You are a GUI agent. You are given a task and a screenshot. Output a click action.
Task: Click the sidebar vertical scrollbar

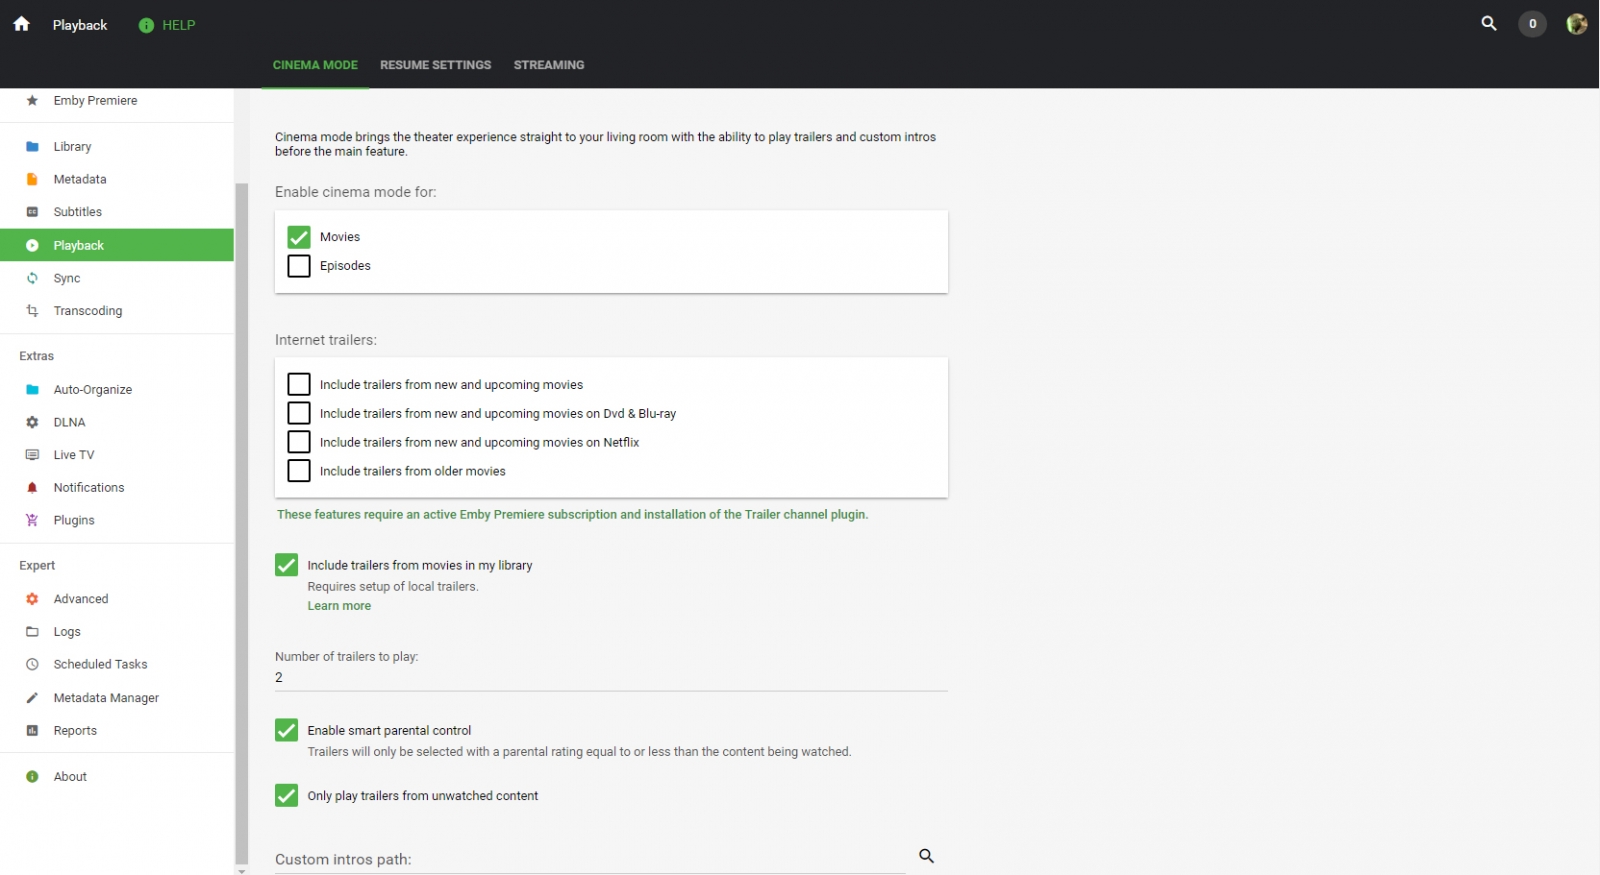coord(241,523)
